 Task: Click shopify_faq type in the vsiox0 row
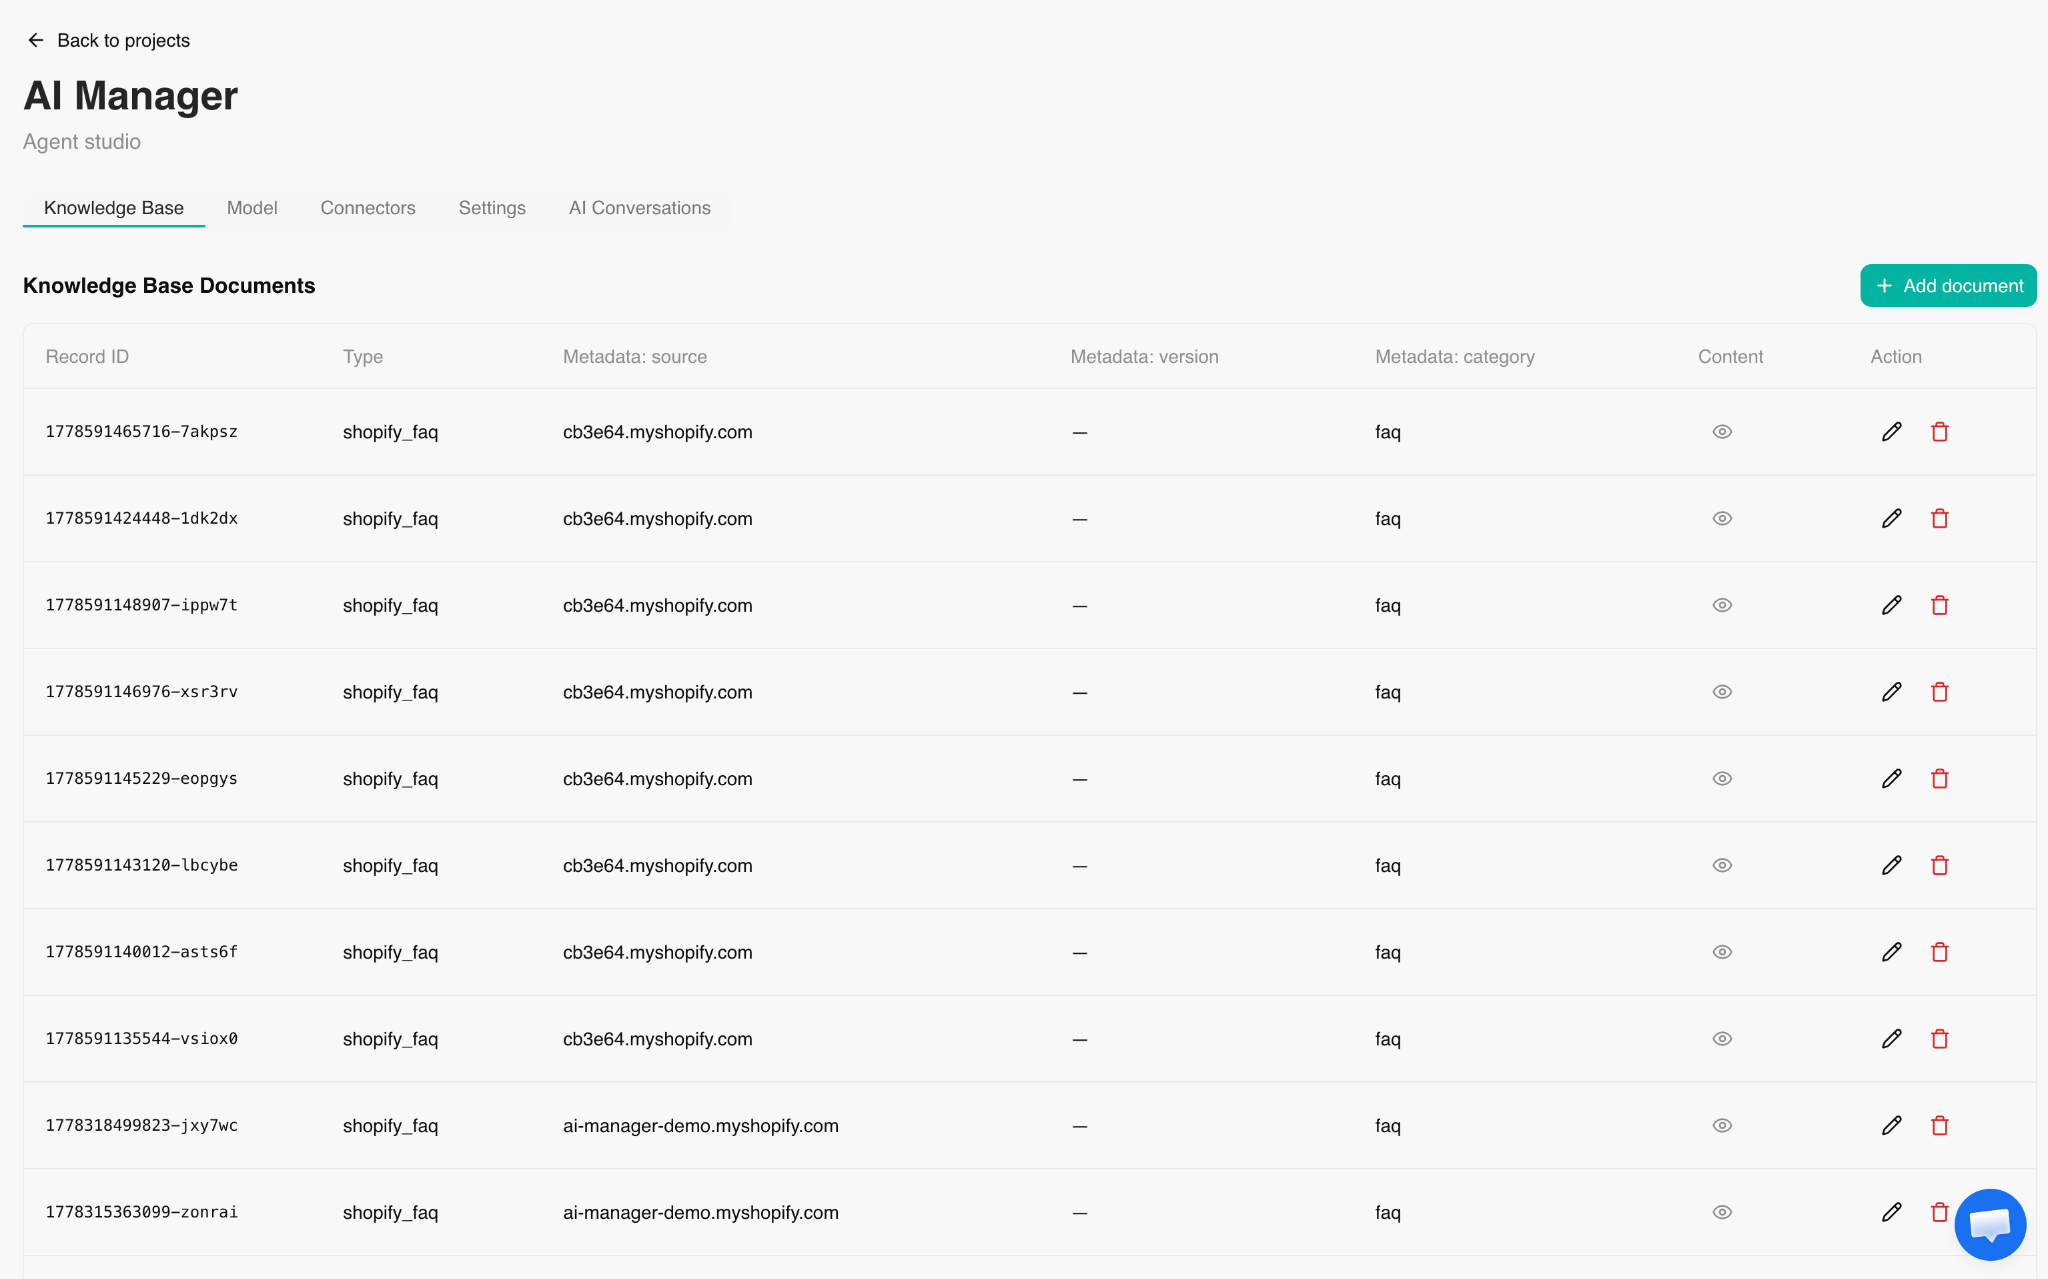click(391, 1039)
